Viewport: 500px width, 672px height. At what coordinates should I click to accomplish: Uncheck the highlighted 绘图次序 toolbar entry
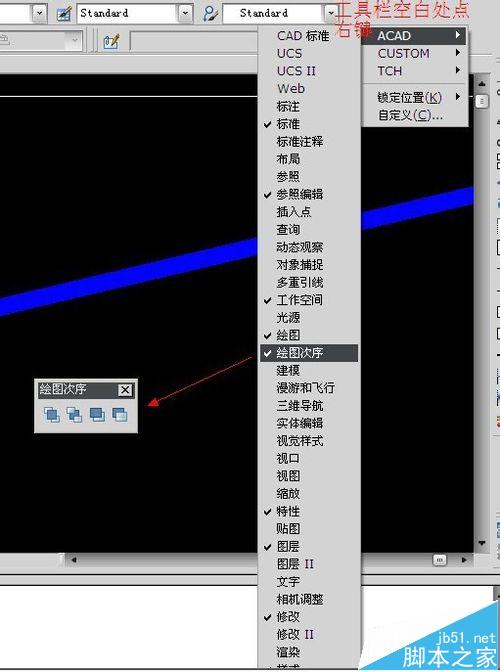pyautogui.click(x=309, y=353)
